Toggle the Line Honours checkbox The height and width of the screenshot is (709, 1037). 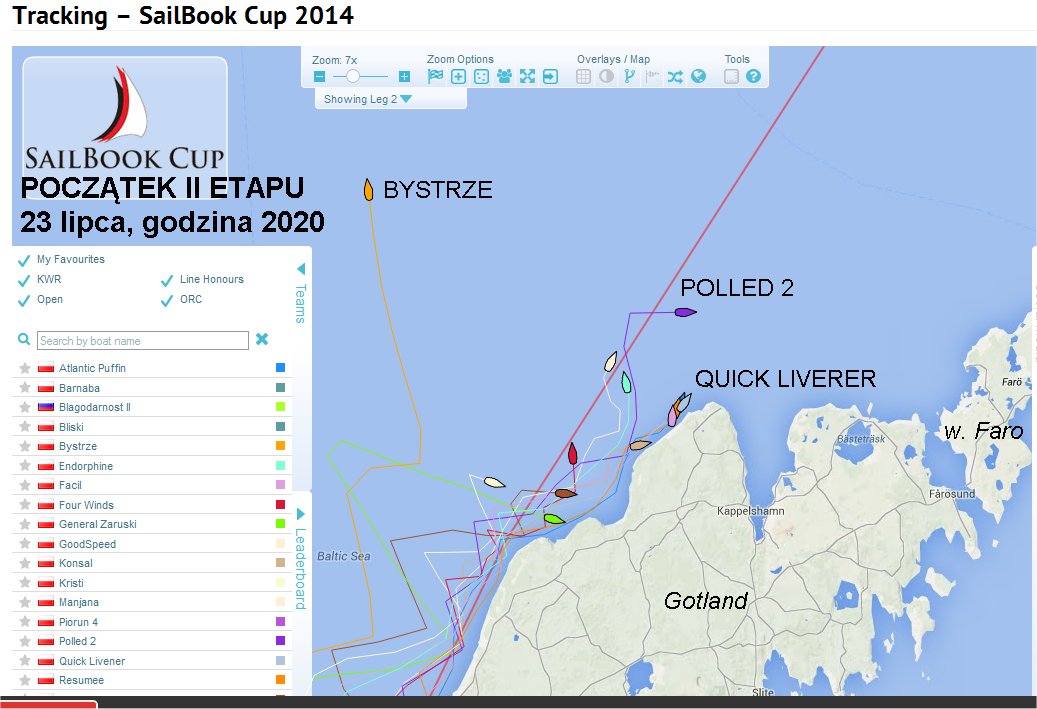click(166, 280)
